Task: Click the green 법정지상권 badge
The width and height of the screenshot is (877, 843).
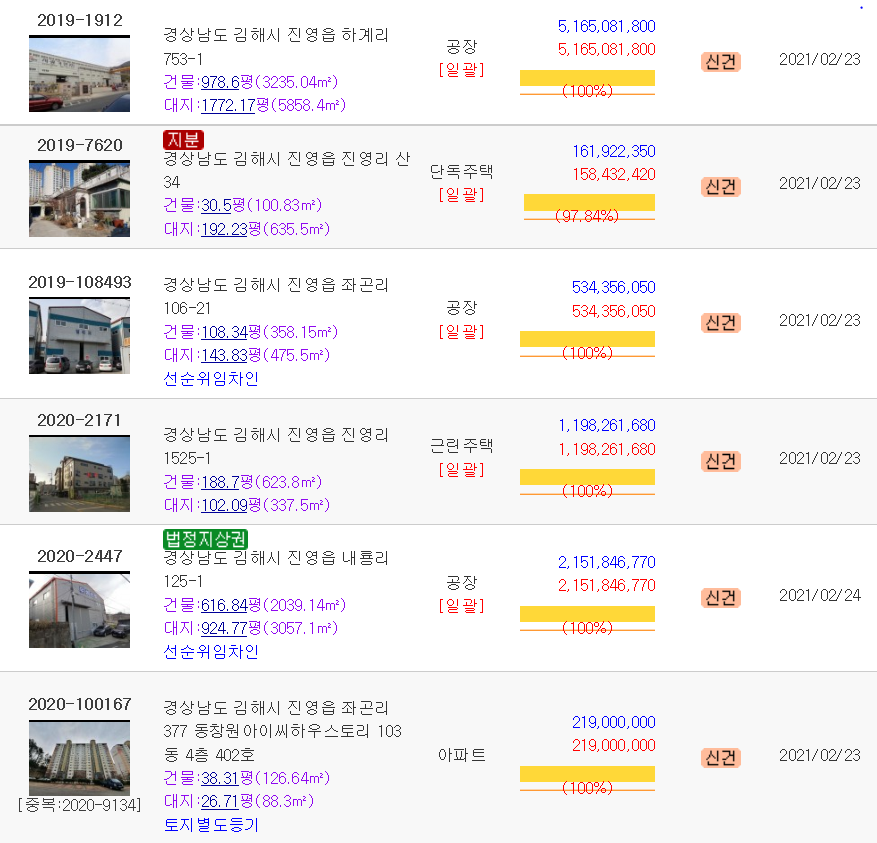Action: [205, 539]
